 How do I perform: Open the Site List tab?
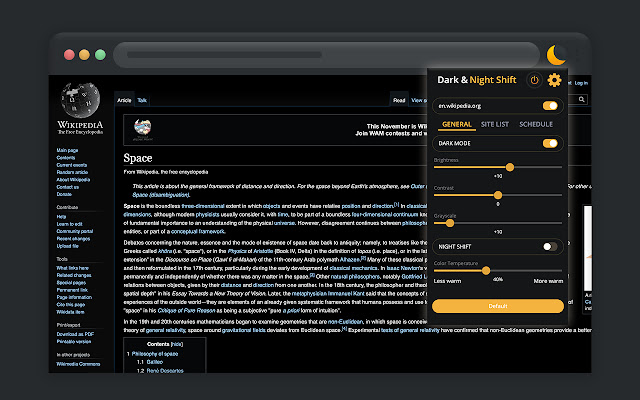(x=495, y=124)
